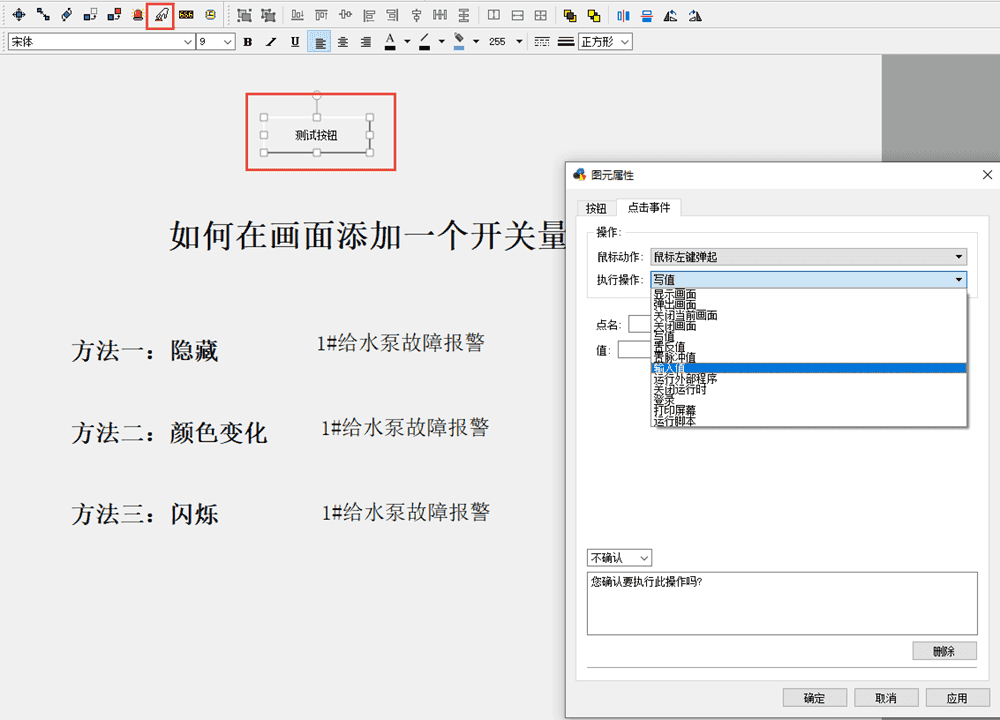Screen dimensions: 1000x720
Task: Click the 取消 button
Action: 886,698
